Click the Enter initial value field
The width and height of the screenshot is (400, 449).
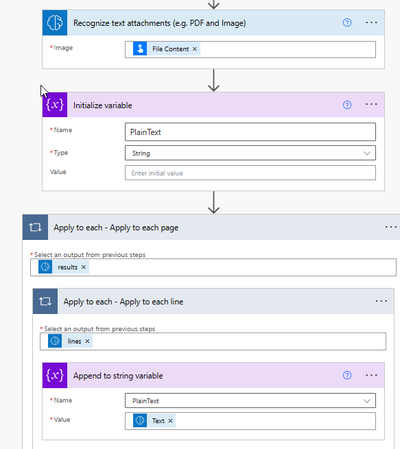pos(250,173)
